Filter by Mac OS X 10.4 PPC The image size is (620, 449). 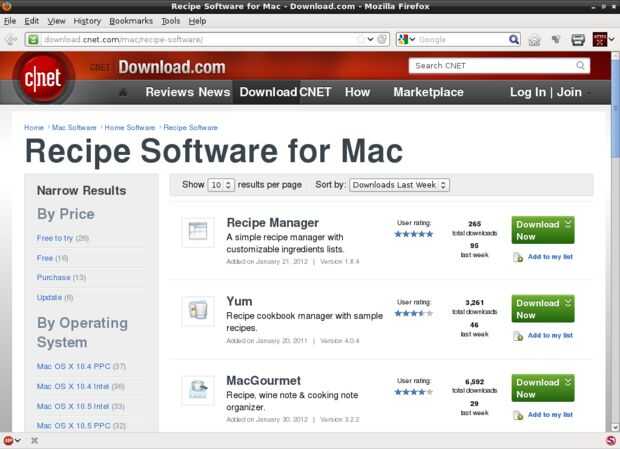(74, 366)
